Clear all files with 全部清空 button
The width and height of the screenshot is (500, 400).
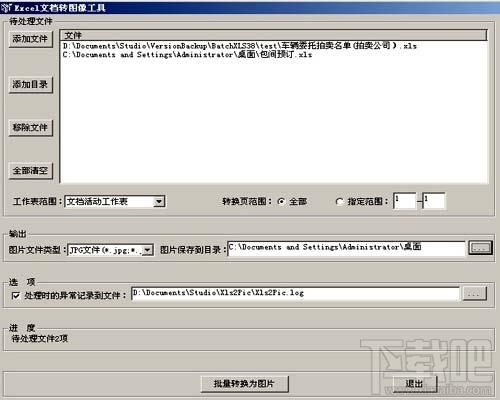31,171
